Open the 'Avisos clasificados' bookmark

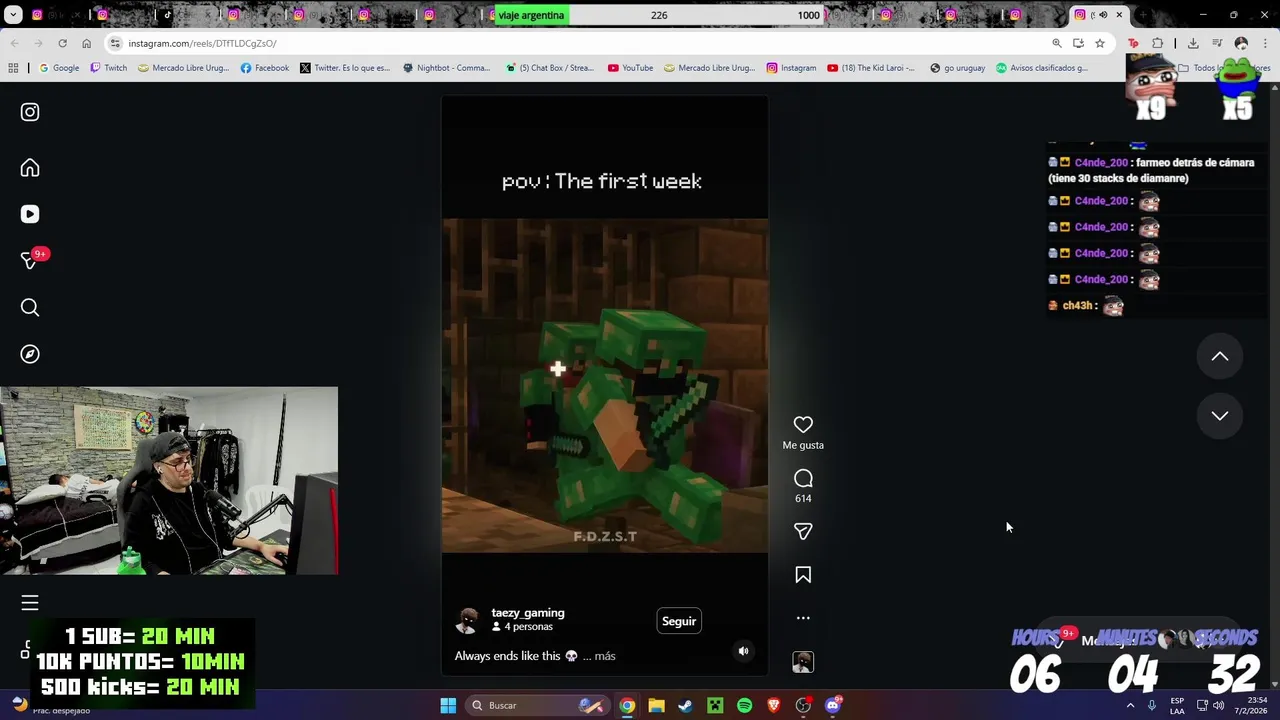1041,68
